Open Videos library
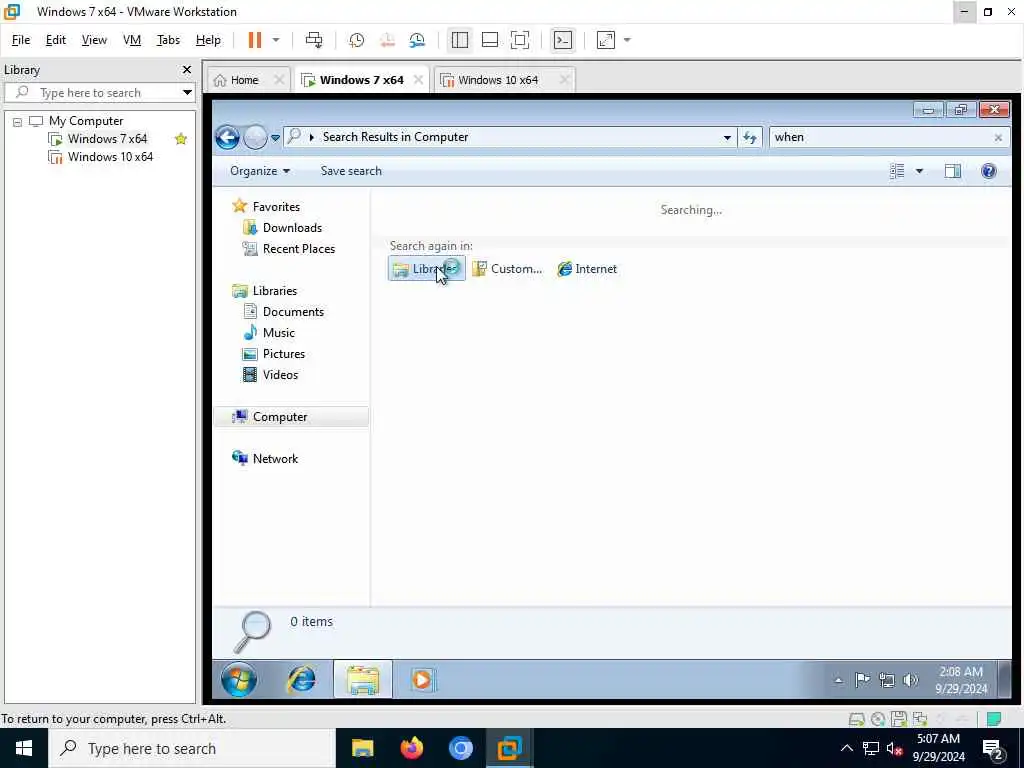The height and width of the screenshot is (768, 1024). click(x=280, y=374)
